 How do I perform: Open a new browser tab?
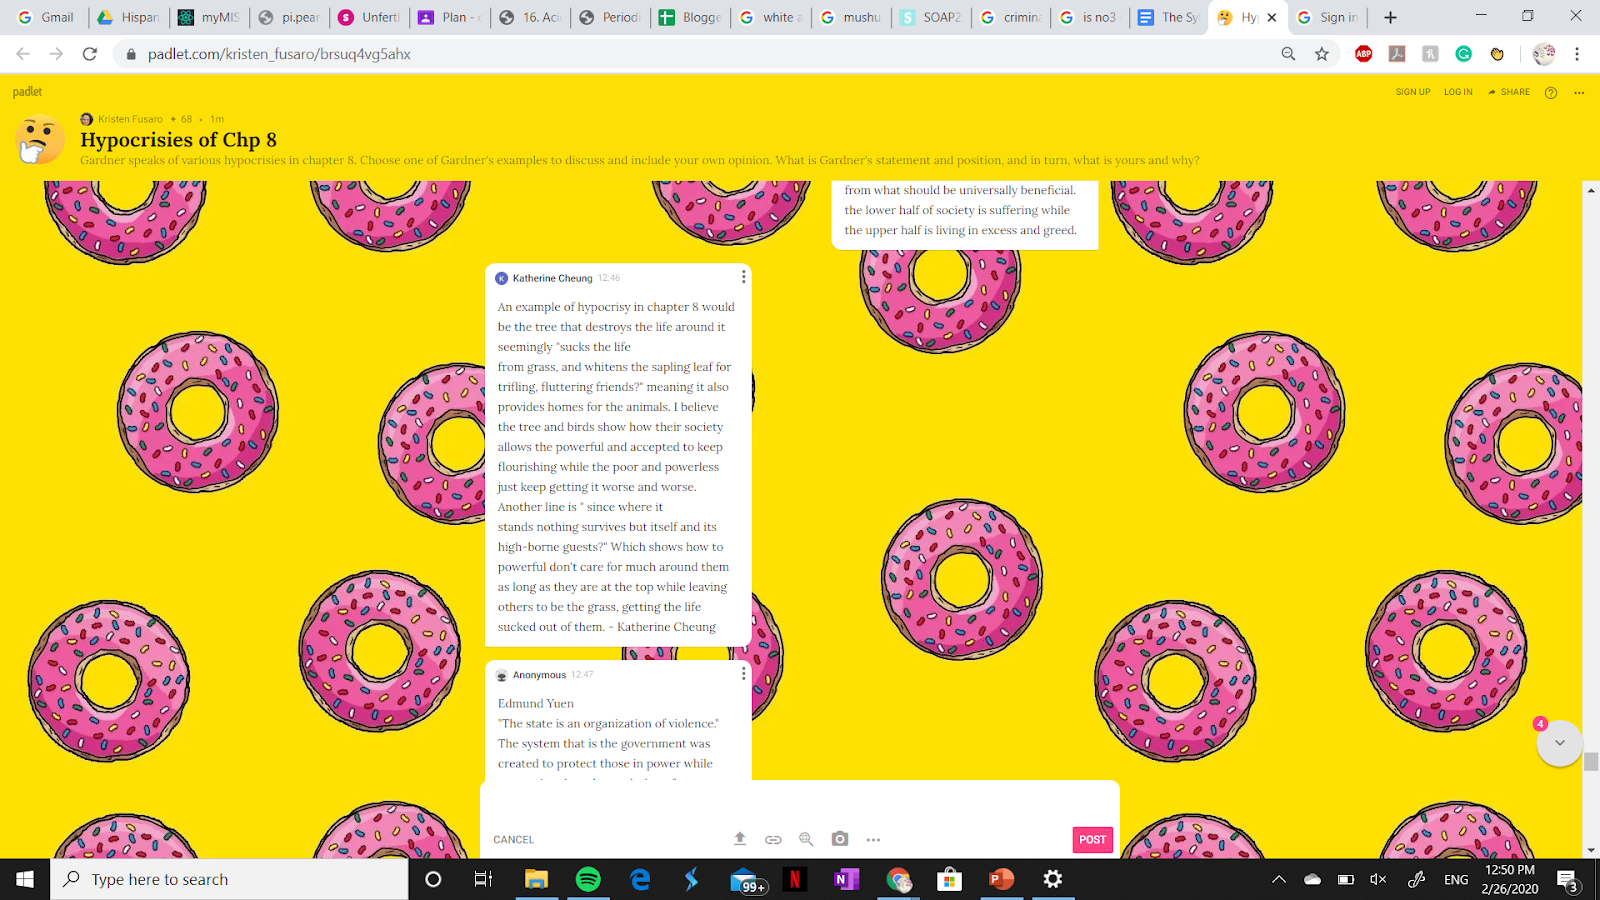coord(1390,17)
